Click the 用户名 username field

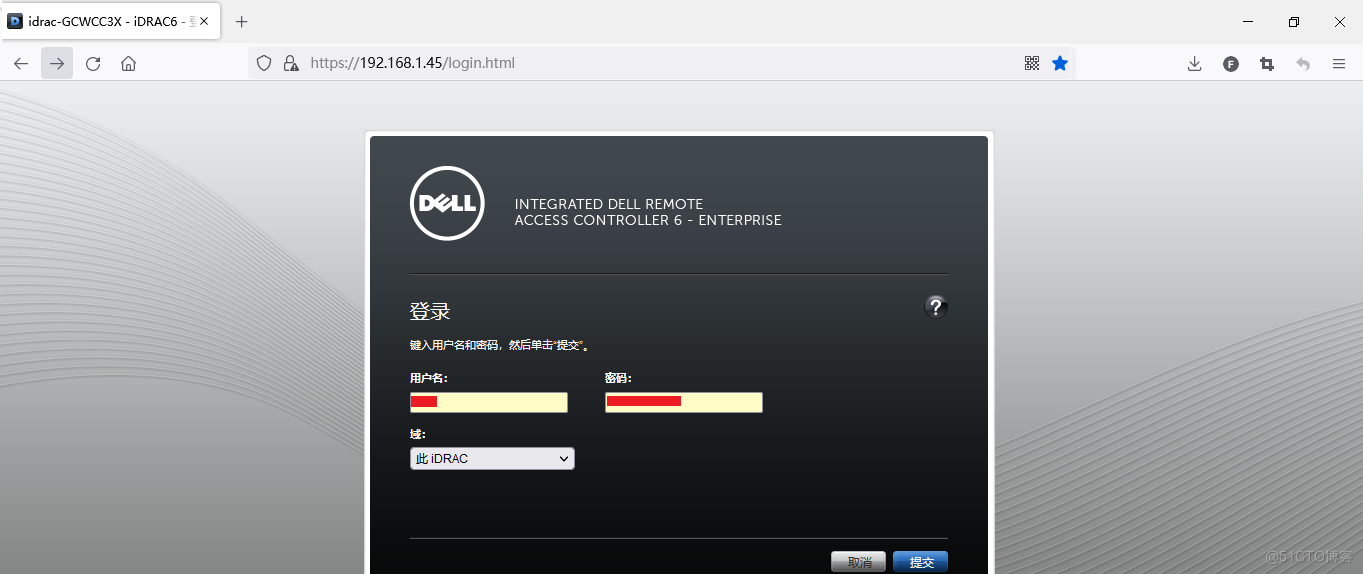click(x=489, y=402)
